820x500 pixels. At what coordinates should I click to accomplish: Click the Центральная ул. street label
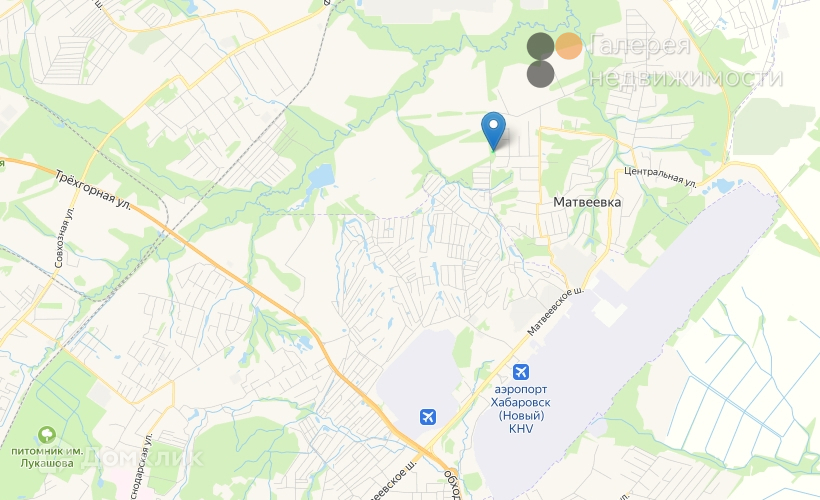click(x=660, y=177)
